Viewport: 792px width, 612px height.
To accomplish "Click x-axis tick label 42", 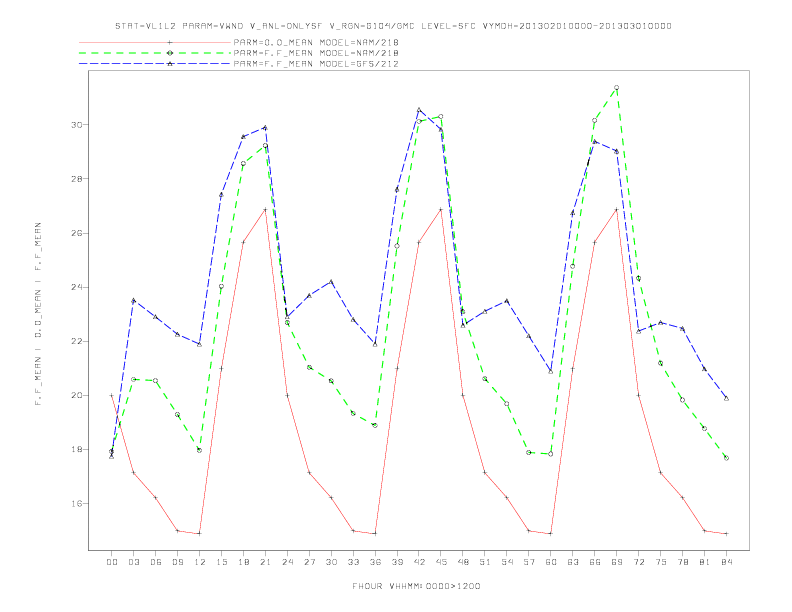I will pos(419,562).
